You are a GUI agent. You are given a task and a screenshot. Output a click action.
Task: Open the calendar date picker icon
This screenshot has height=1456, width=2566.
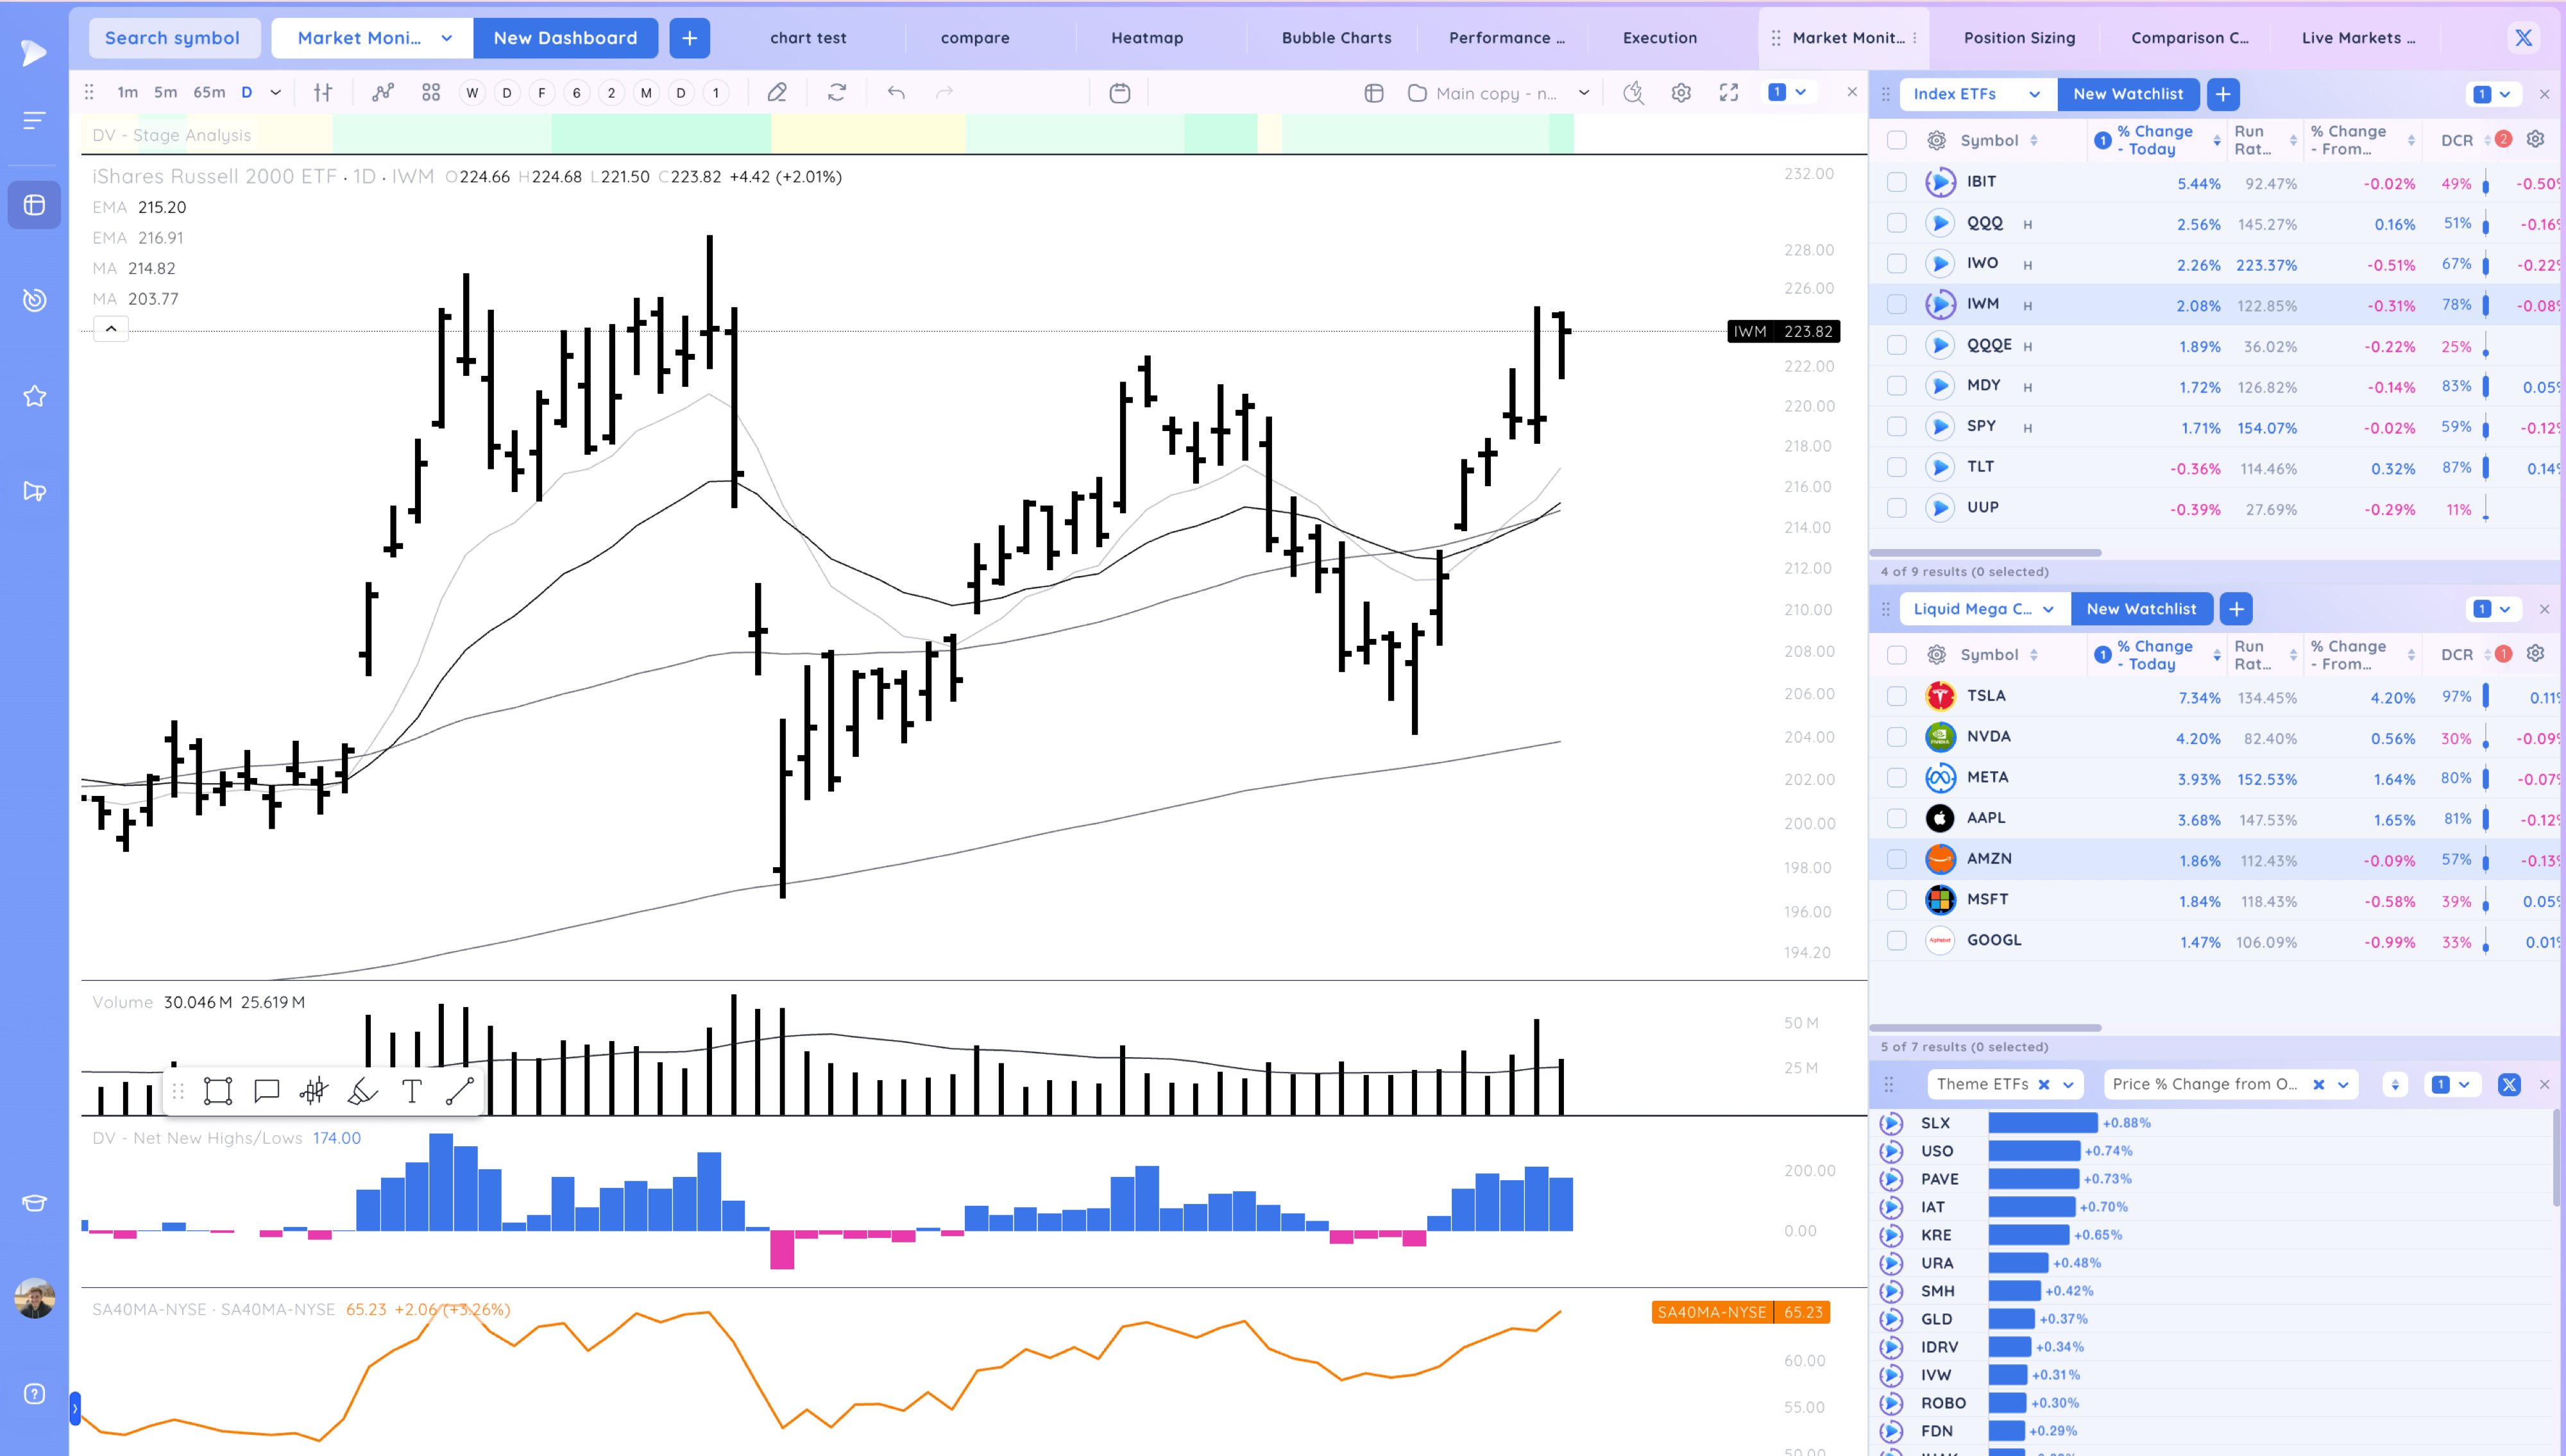point(1119,93)
